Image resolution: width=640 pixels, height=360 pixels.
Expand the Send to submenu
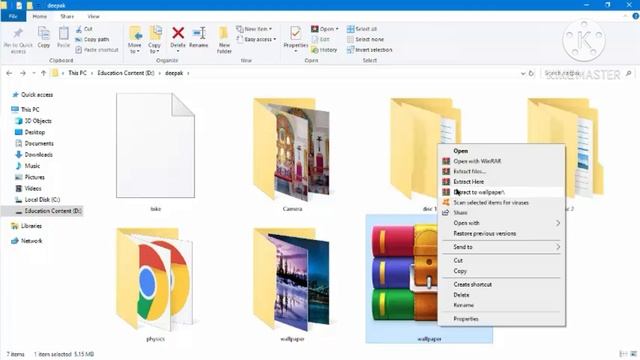click(x=502, y=247)
